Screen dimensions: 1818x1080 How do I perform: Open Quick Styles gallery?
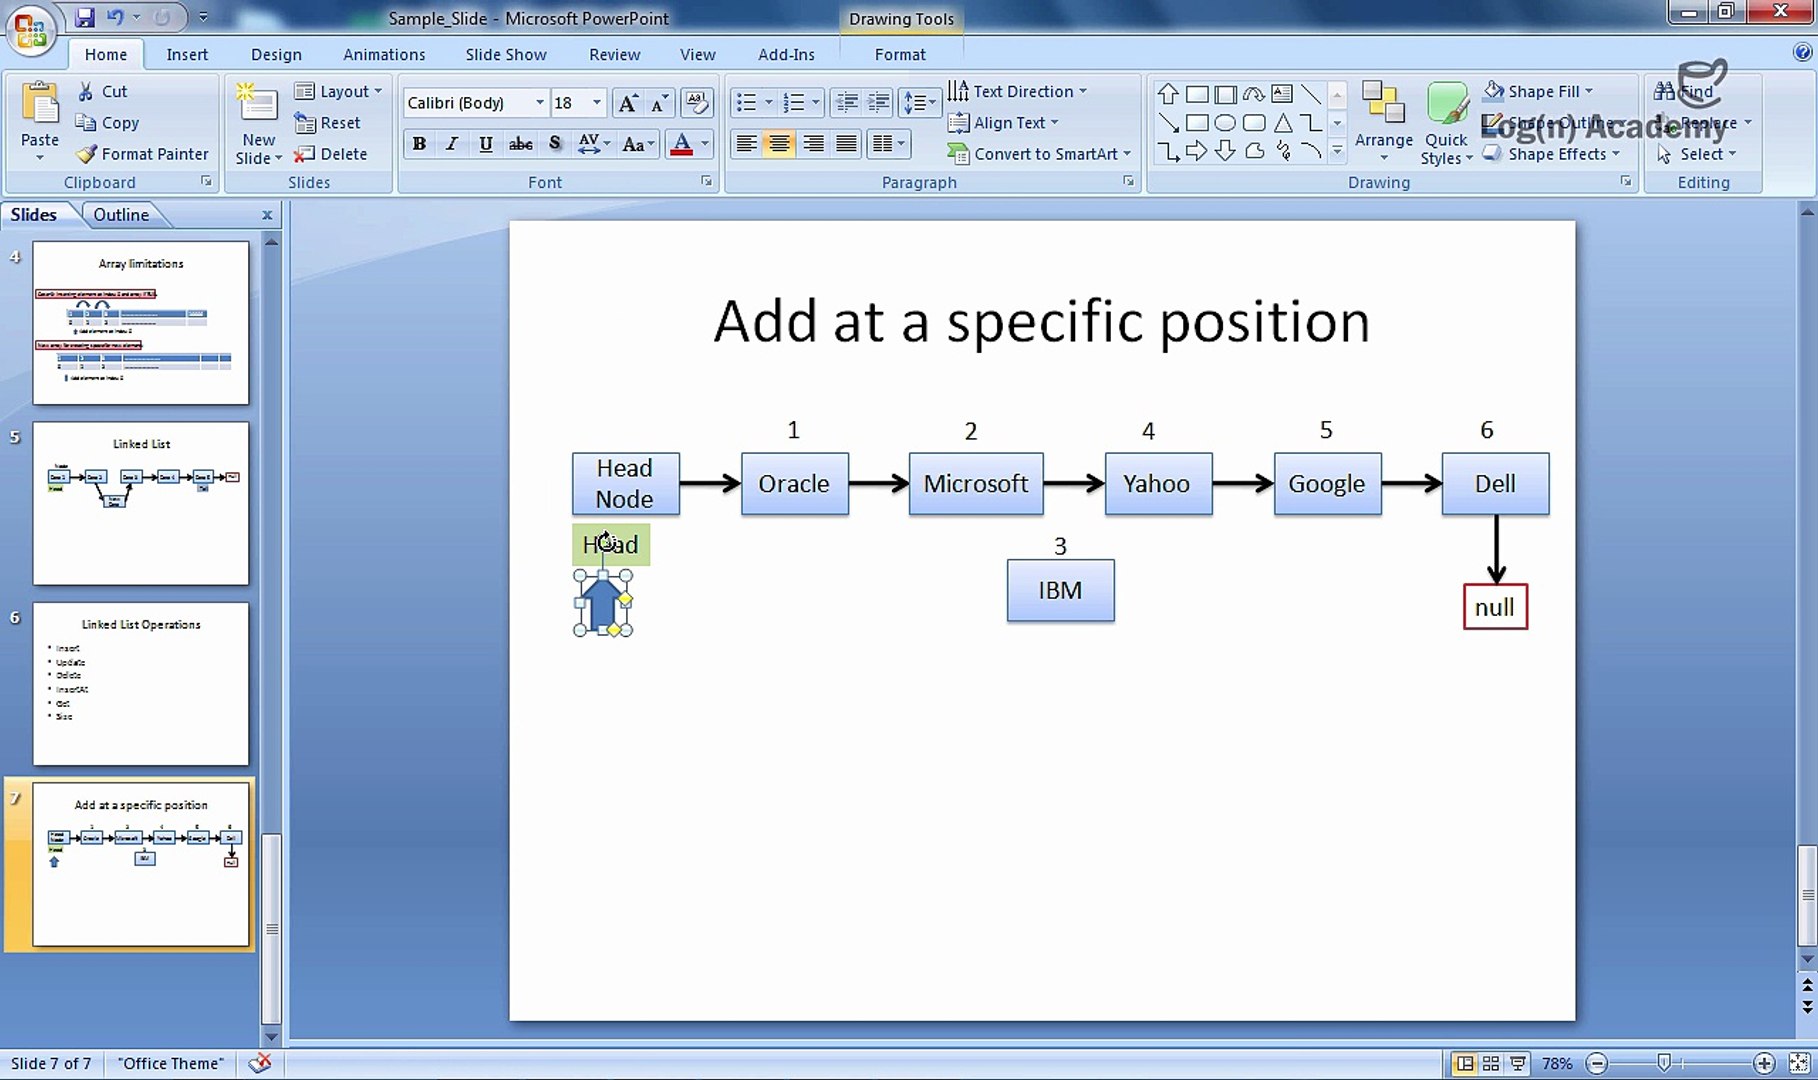(x=1446, y=124)
